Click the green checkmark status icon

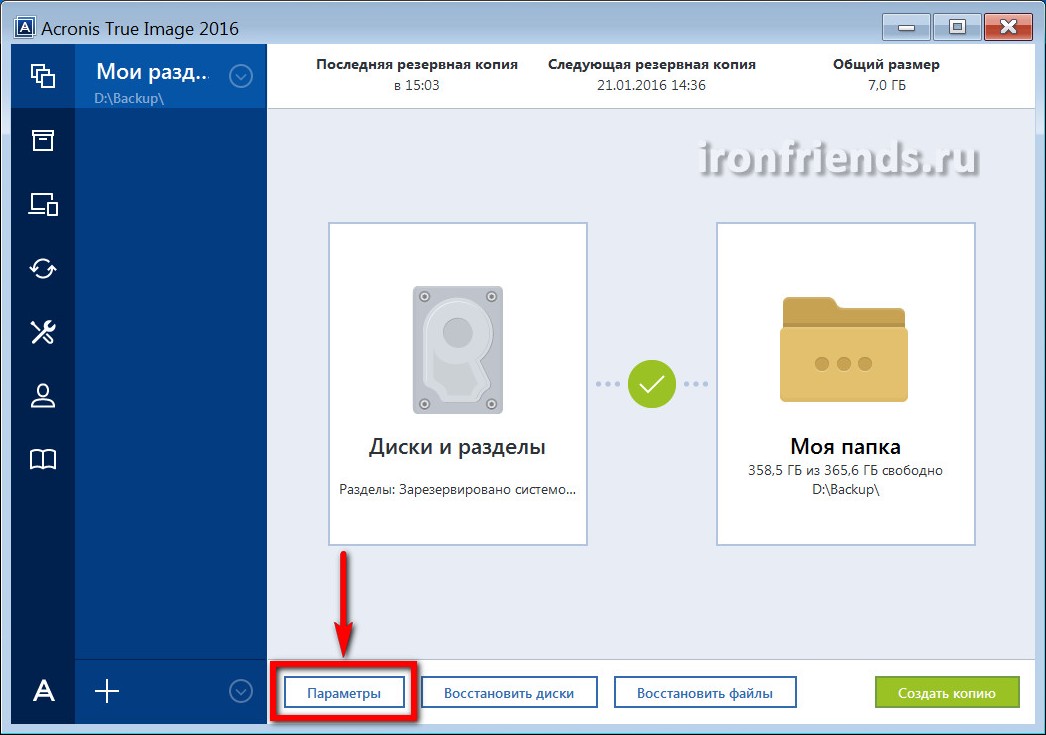pyautogui.click(x=651, y=384)
